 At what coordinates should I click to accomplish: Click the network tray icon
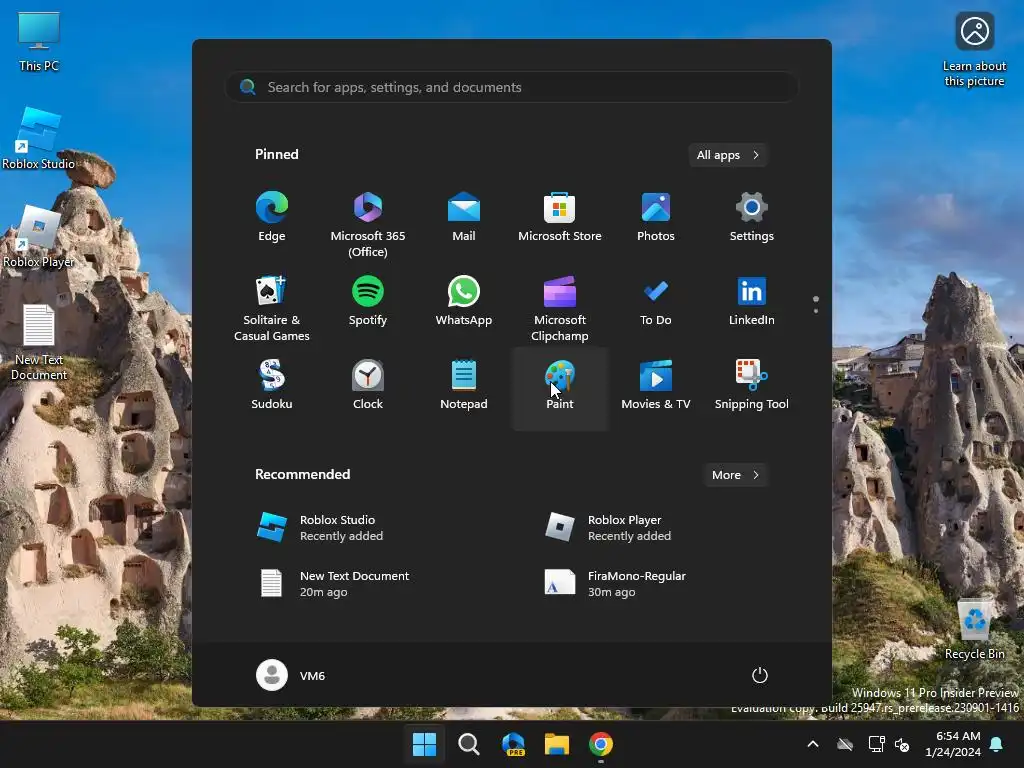pyautogui.click(x=876, y=744)
